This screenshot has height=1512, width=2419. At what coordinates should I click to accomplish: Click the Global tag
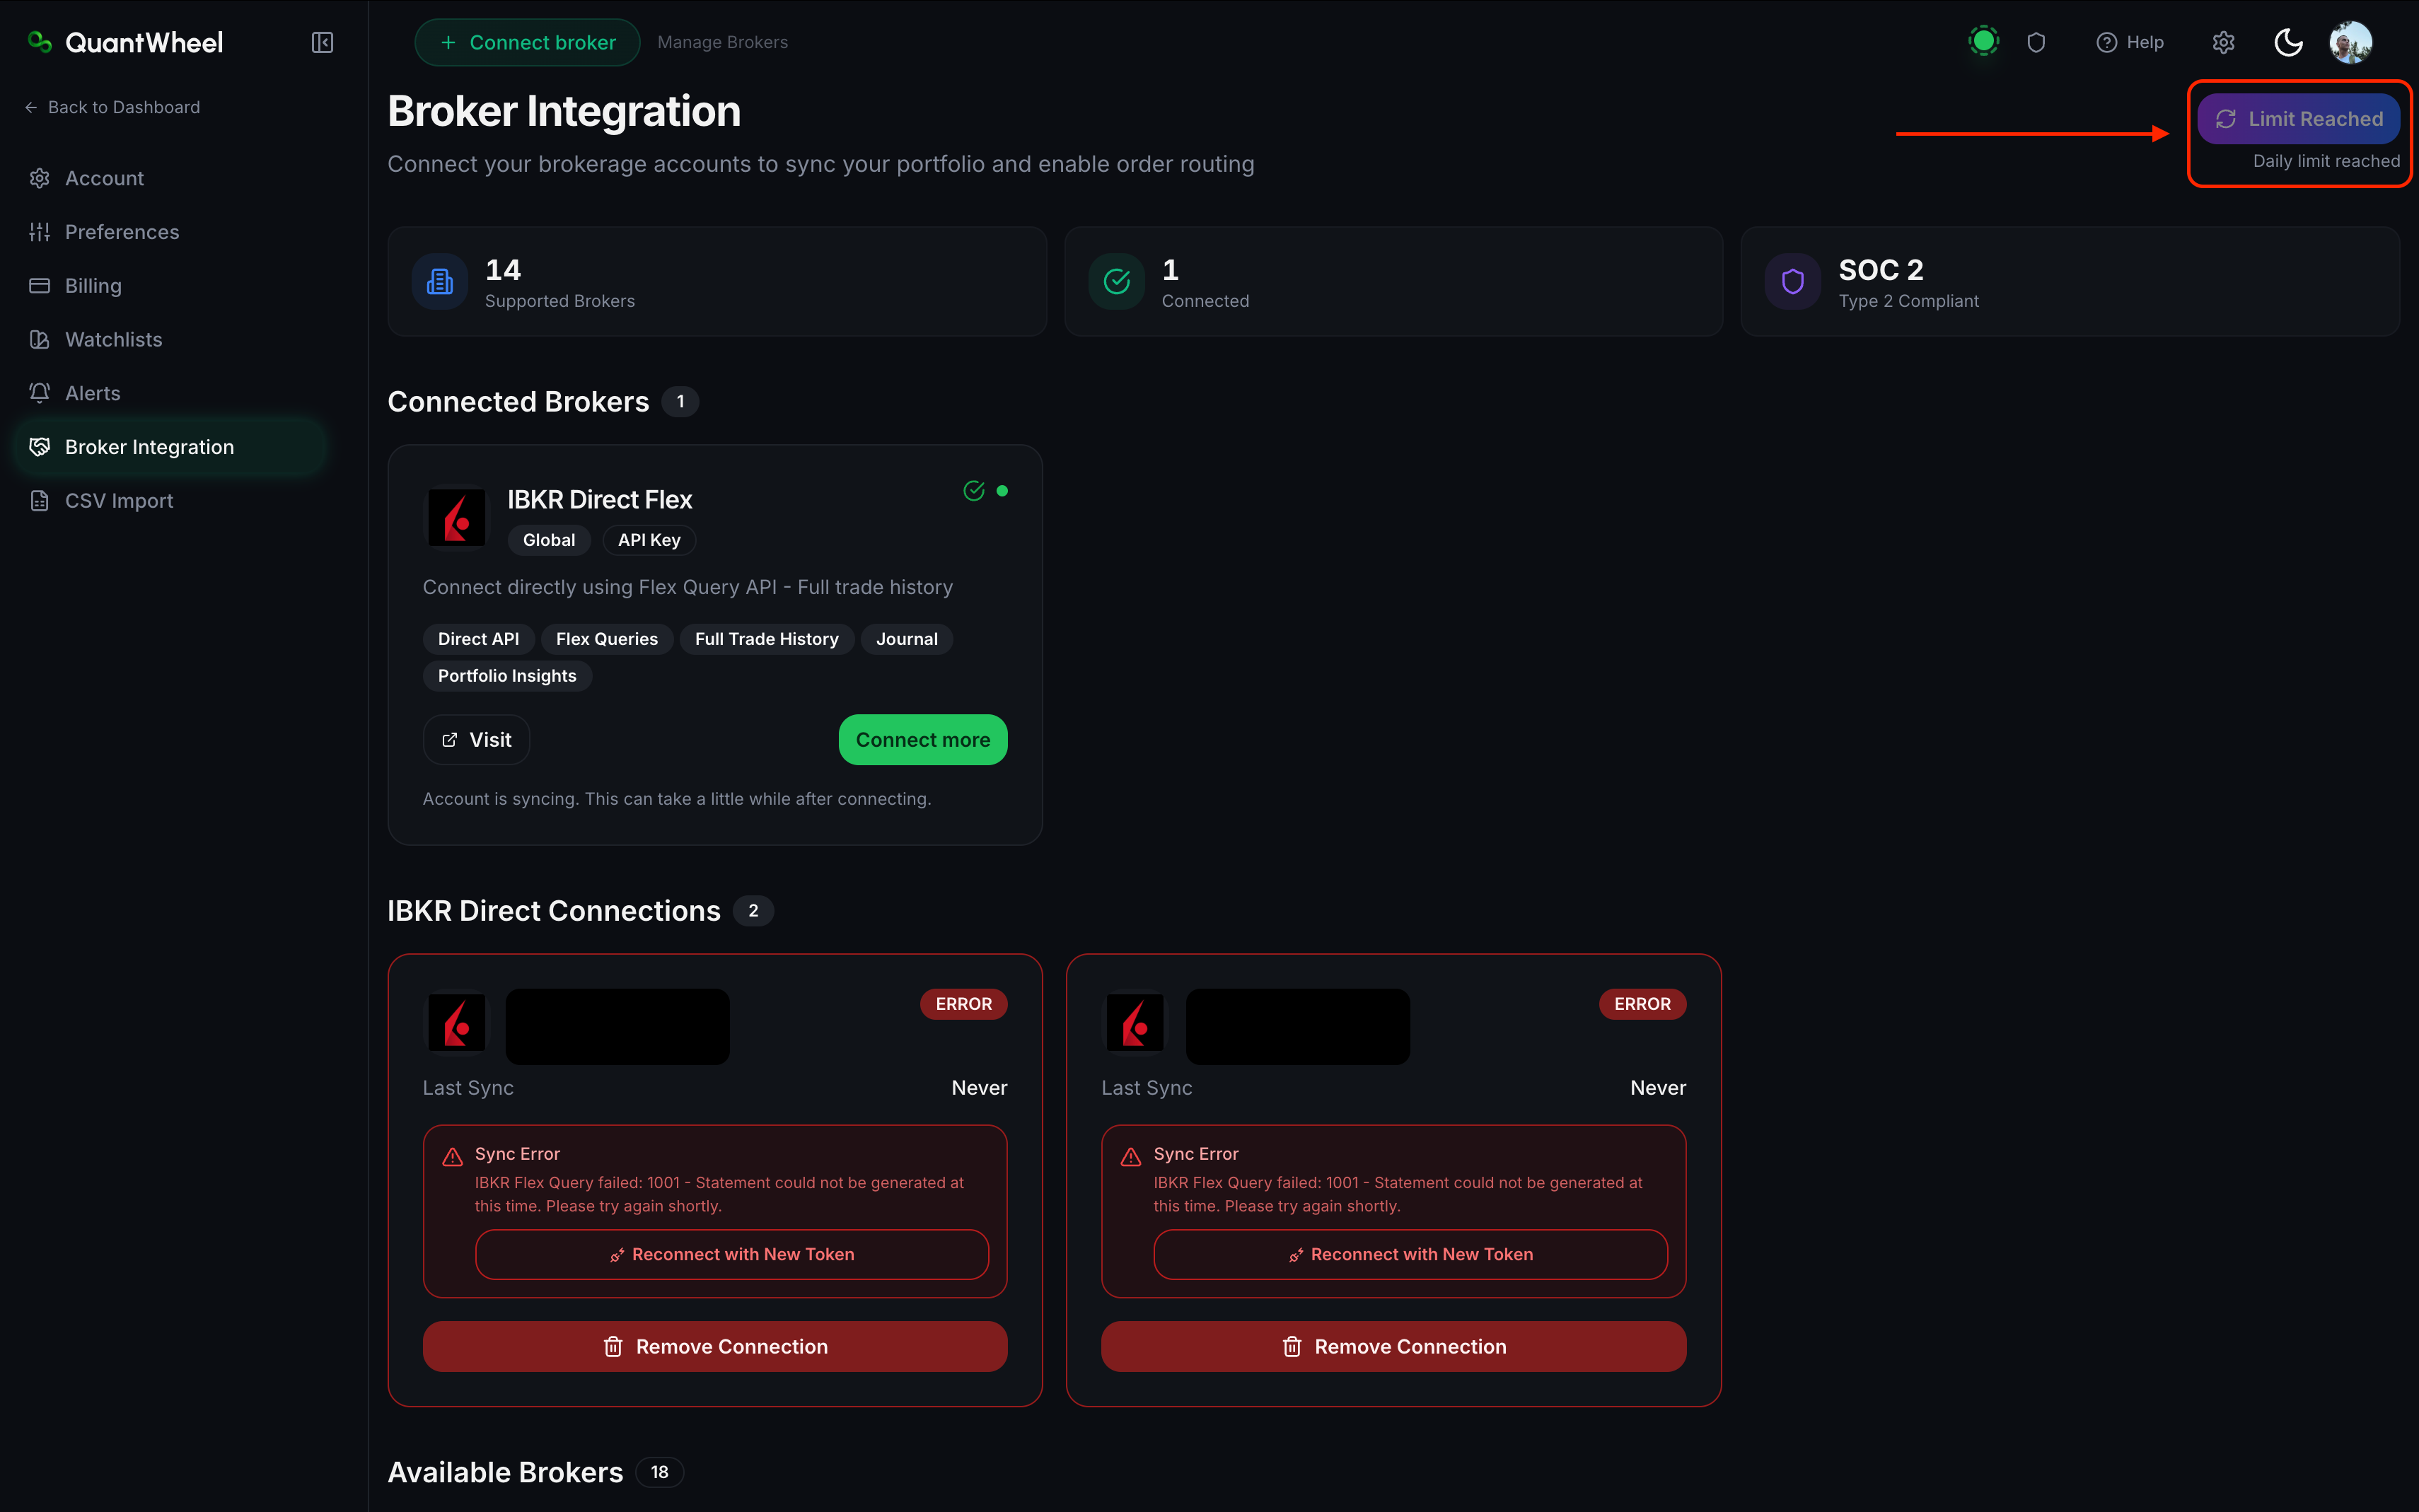click(x=549, y=540)
